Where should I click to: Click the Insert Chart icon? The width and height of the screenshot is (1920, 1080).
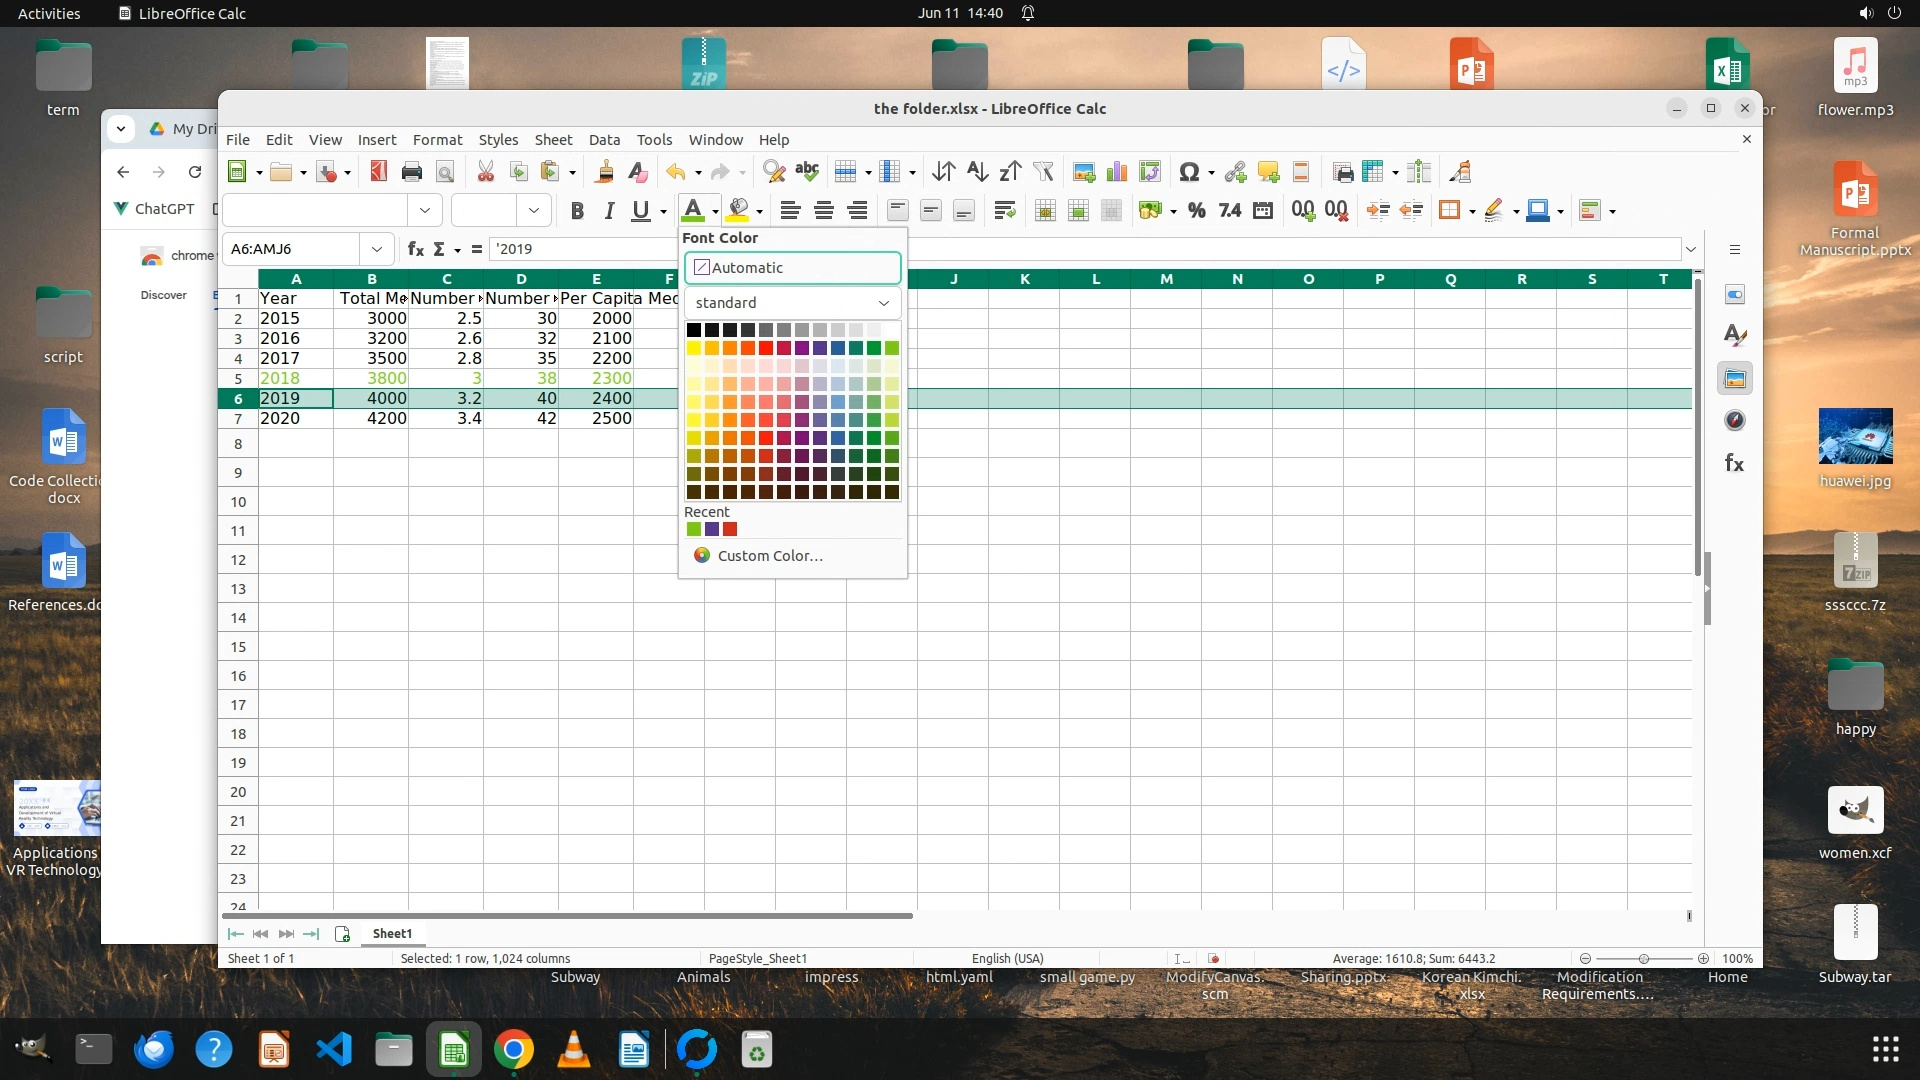pyautogui.click(x=1117, y=172)
